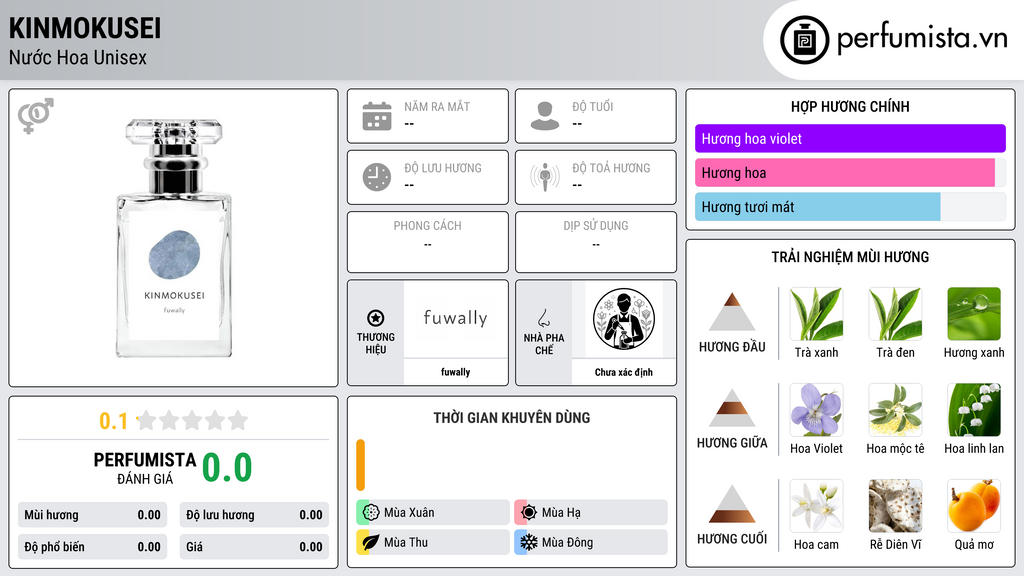Click the perfumer illustration Chưa xác định
The image size is (1024, 576).
click(624, 319)
